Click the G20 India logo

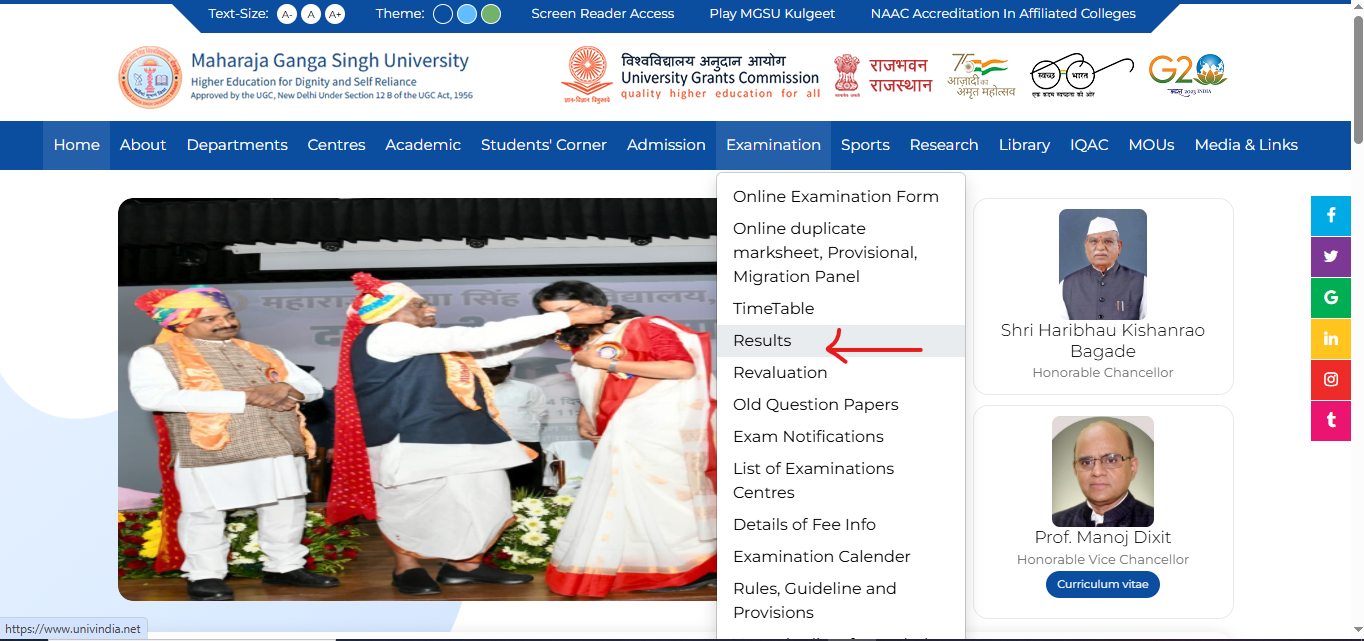click(1190, 74)
